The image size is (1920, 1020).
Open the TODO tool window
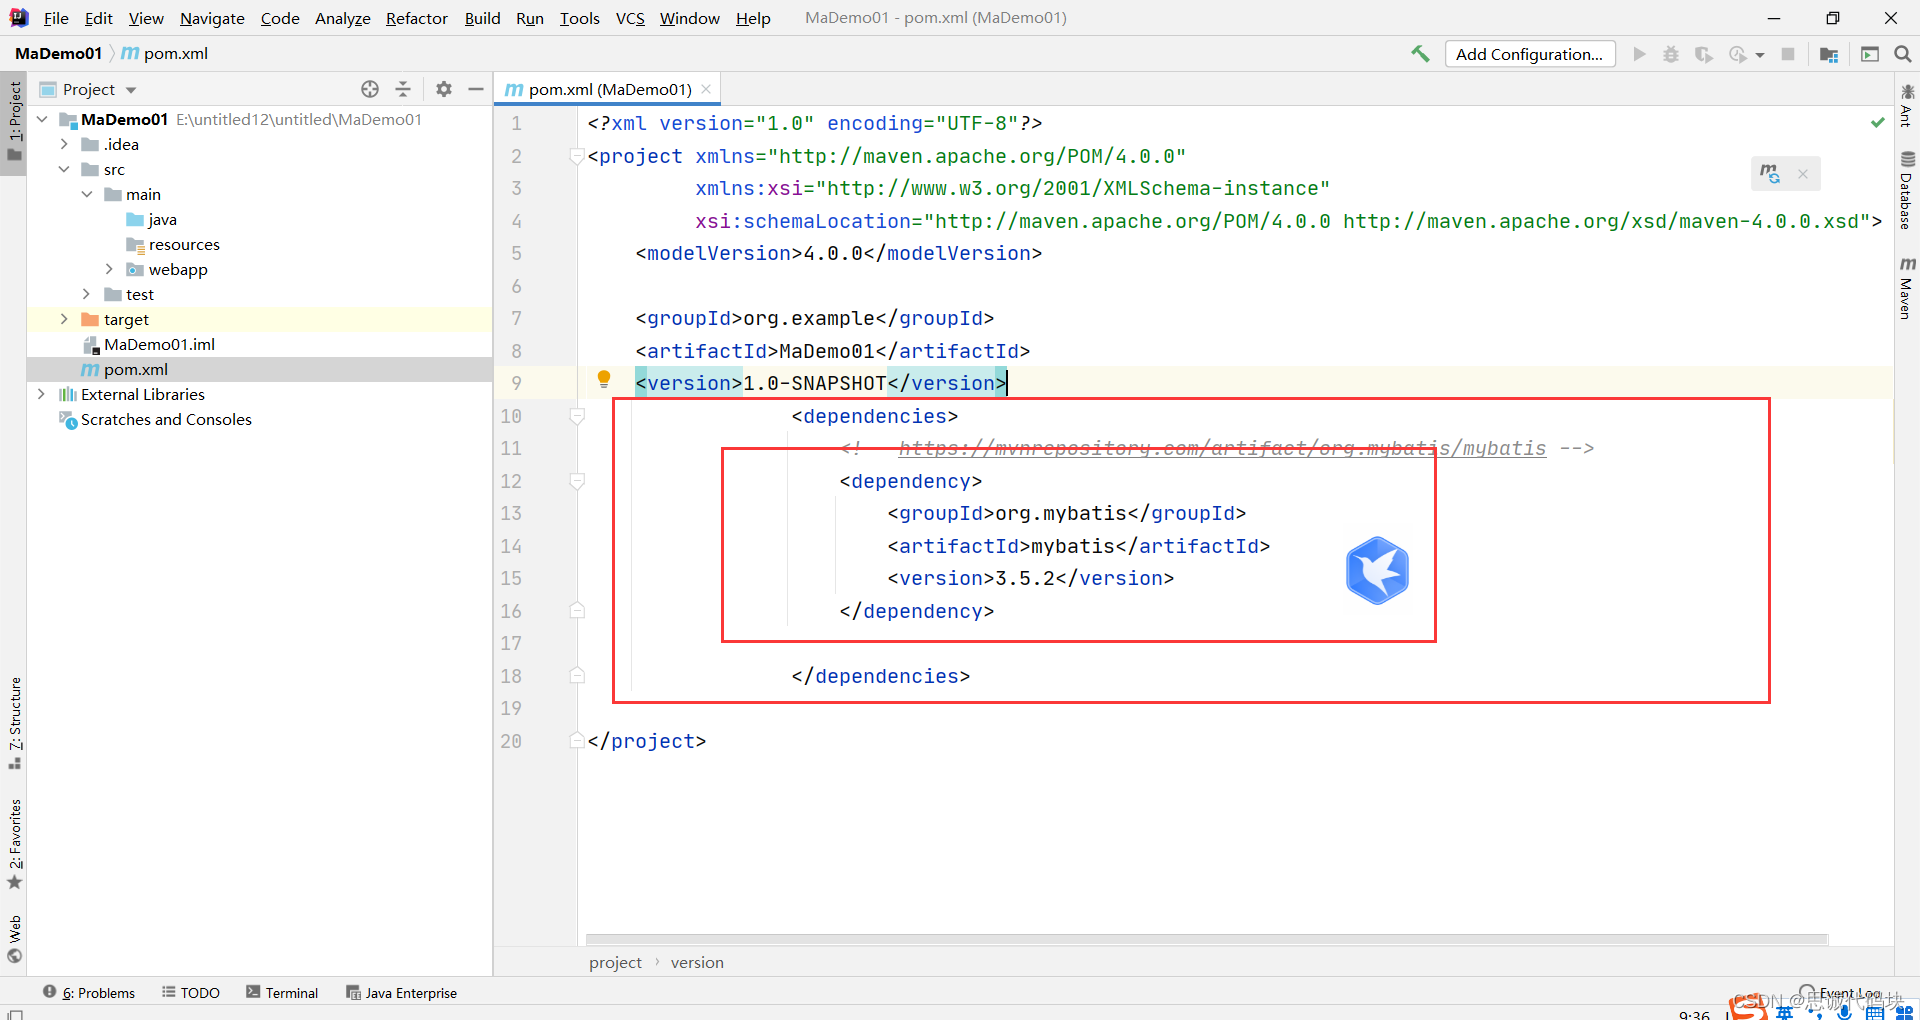[191, 992]
